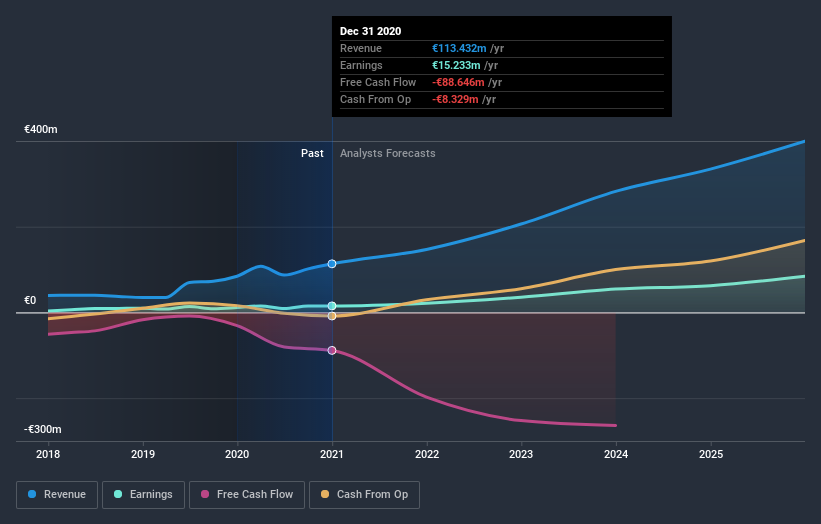Click the -€88.646m free cash flow value
This screenshot has height=524, width=821.
(x=458, y=82)
